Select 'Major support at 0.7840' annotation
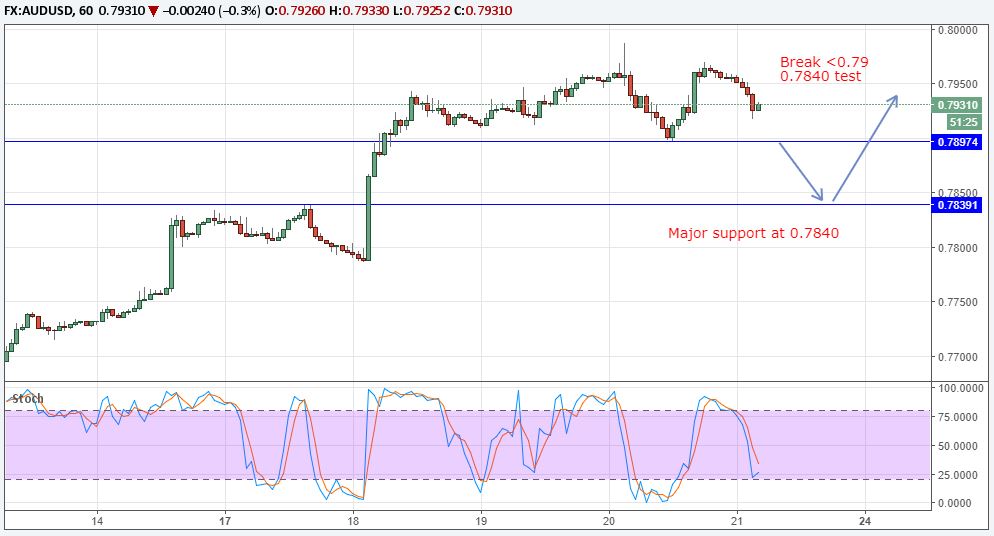 [753, 233]
